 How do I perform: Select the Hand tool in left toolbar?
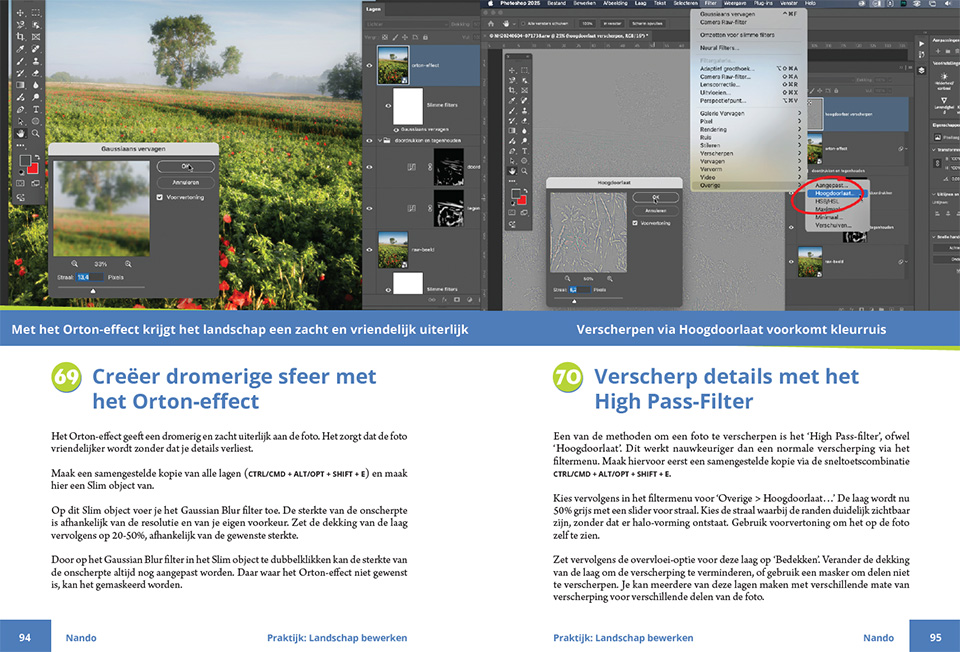[20, 133]
